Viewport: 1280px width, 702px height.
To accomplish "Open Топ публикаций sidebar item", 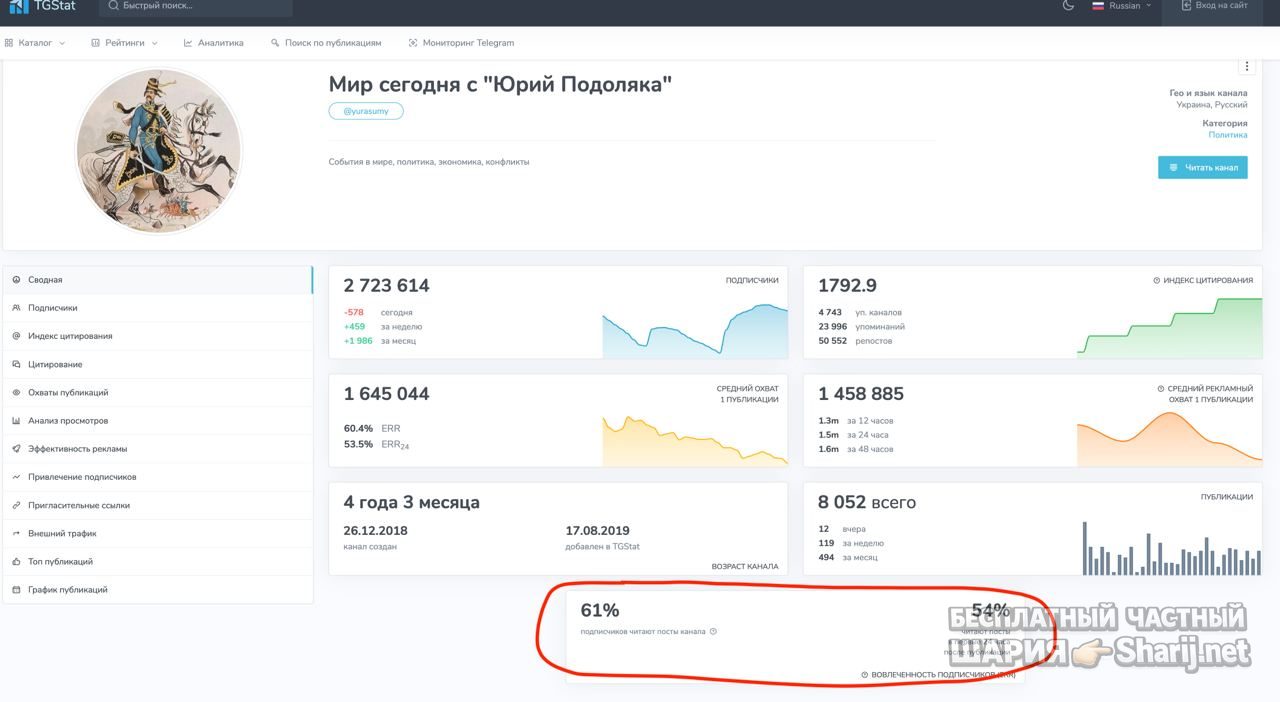I will pos(157,562).
